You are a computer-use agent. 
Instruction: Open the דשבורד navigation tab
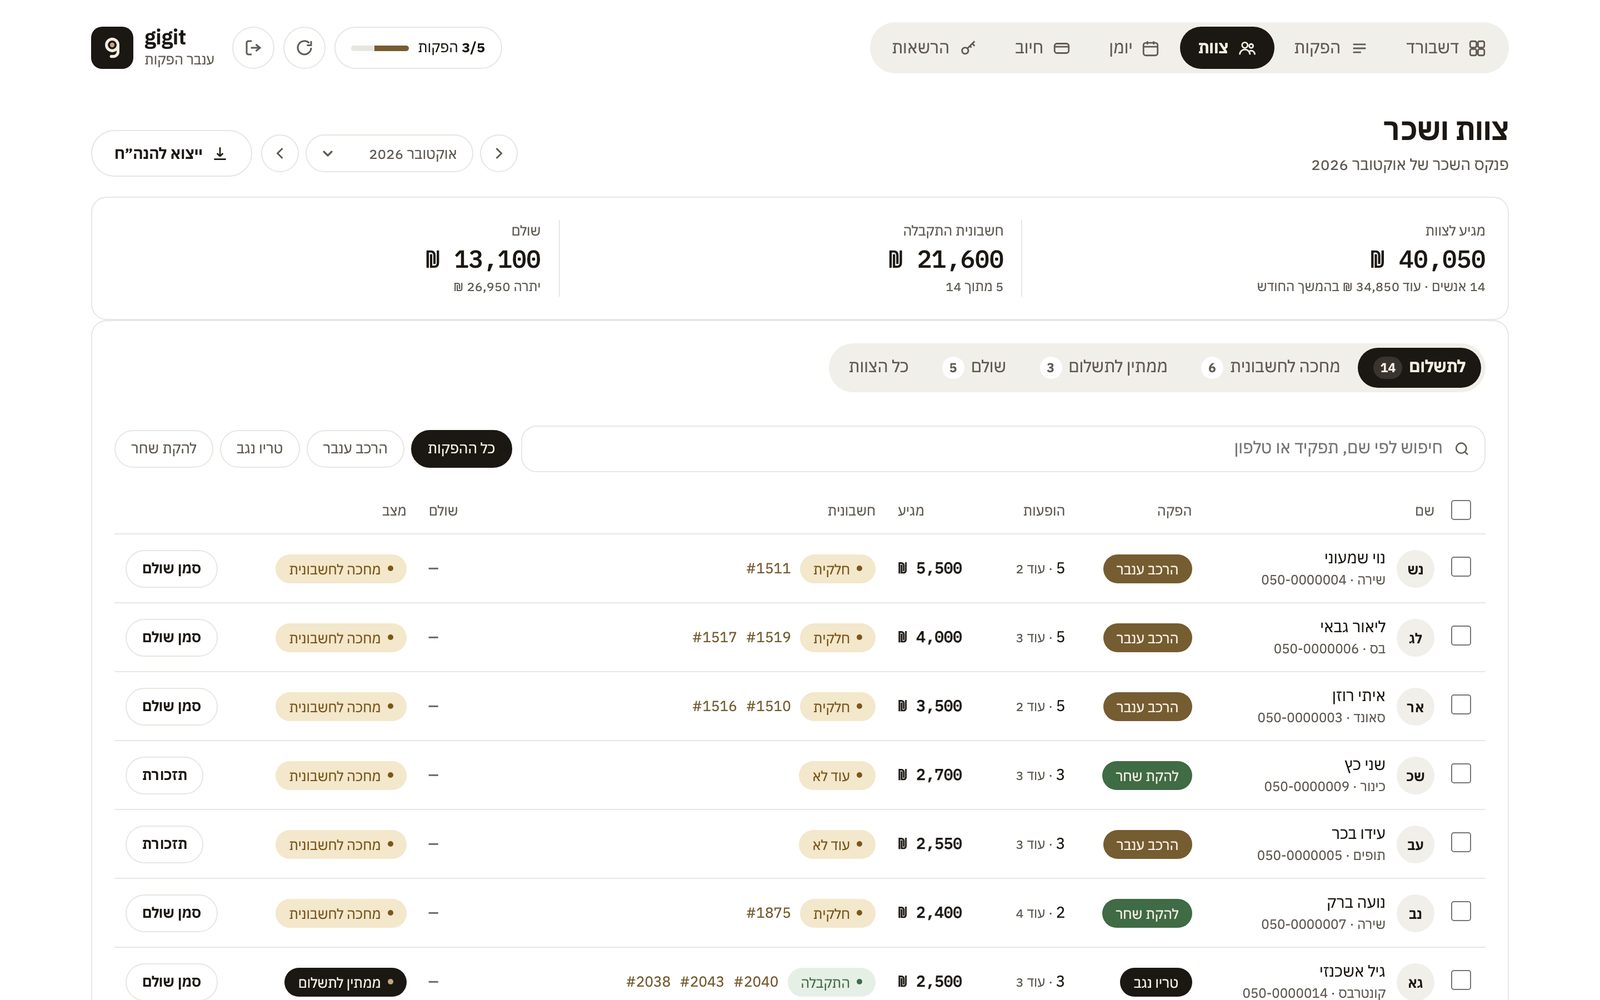pos(1446,48)
